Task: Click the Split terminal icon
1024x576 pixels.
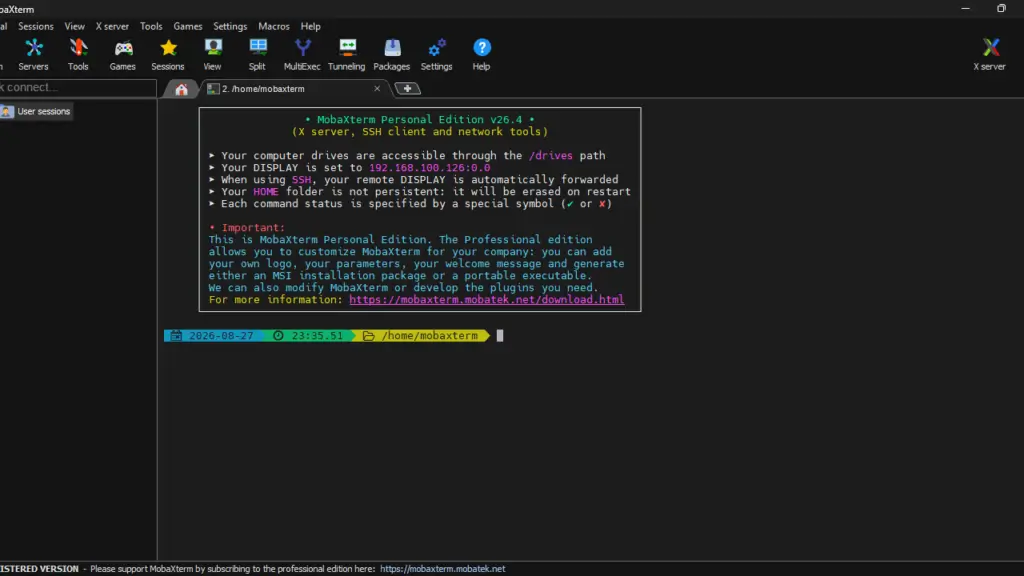Action: [257, 54]
